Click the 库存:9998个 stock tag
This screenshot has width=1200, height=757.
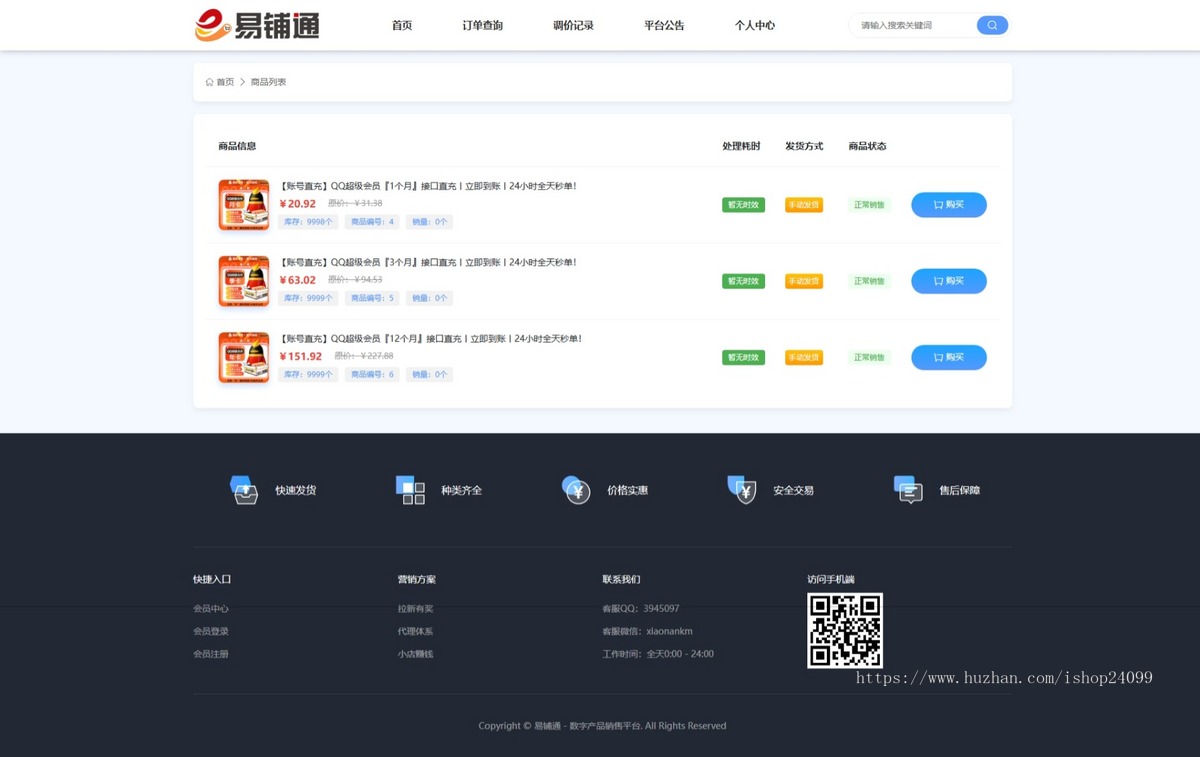coord(308,222)
